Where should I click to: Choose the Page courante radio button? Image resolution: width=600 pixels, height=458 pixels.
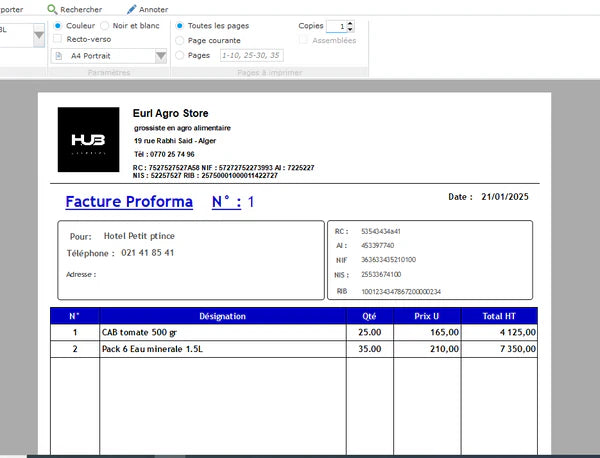pos(179,40)
